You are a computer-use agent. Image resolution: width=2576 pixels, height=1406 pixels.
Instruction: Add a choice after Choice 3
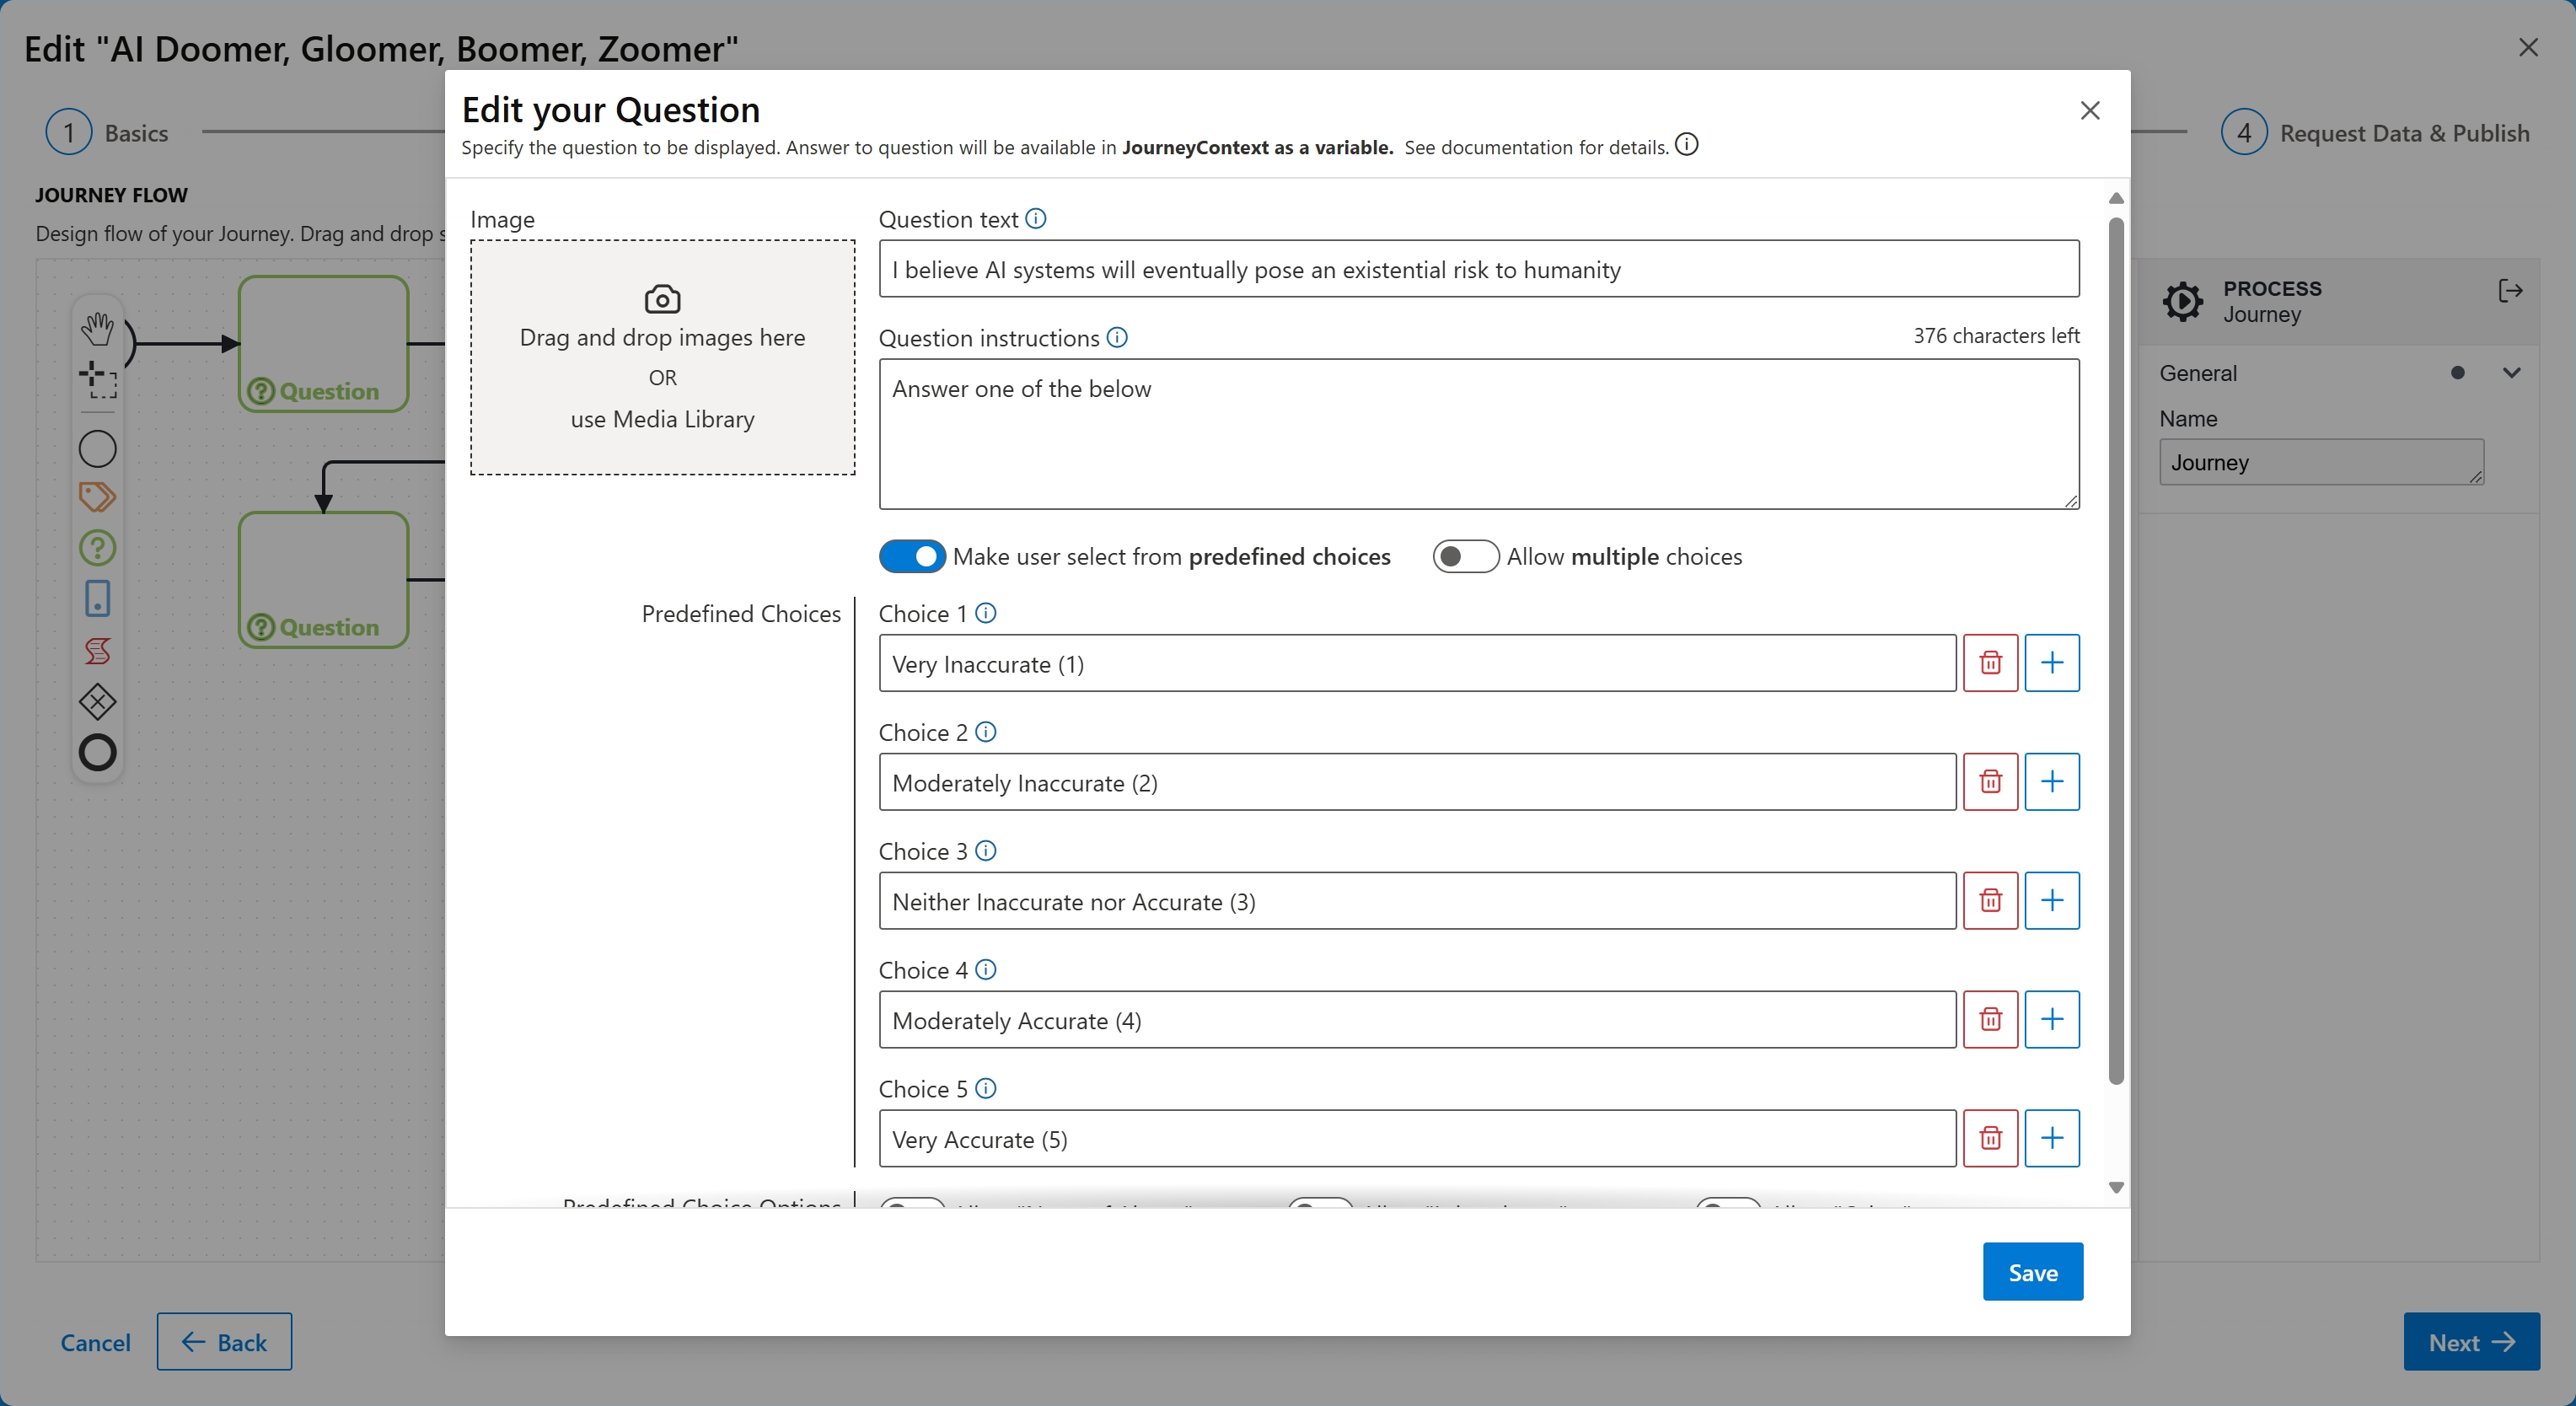(2052, 901)
